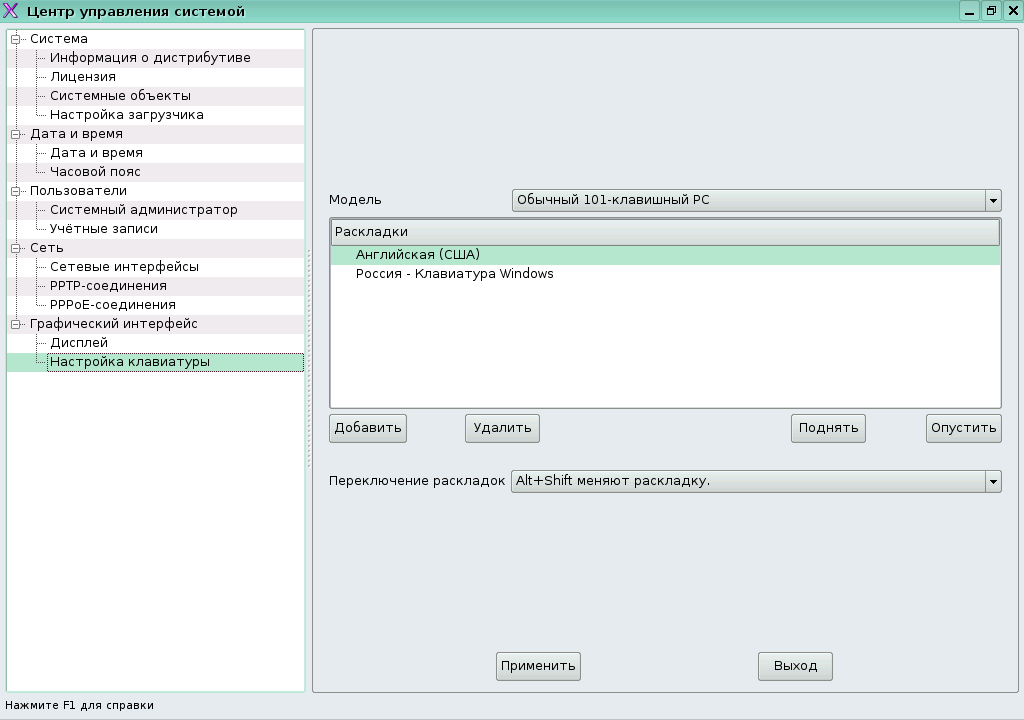Viewport: 1024px width, 720px height.
Task: Open Информация о дистрибутиве in tree
Action: (x=150, y=58)
